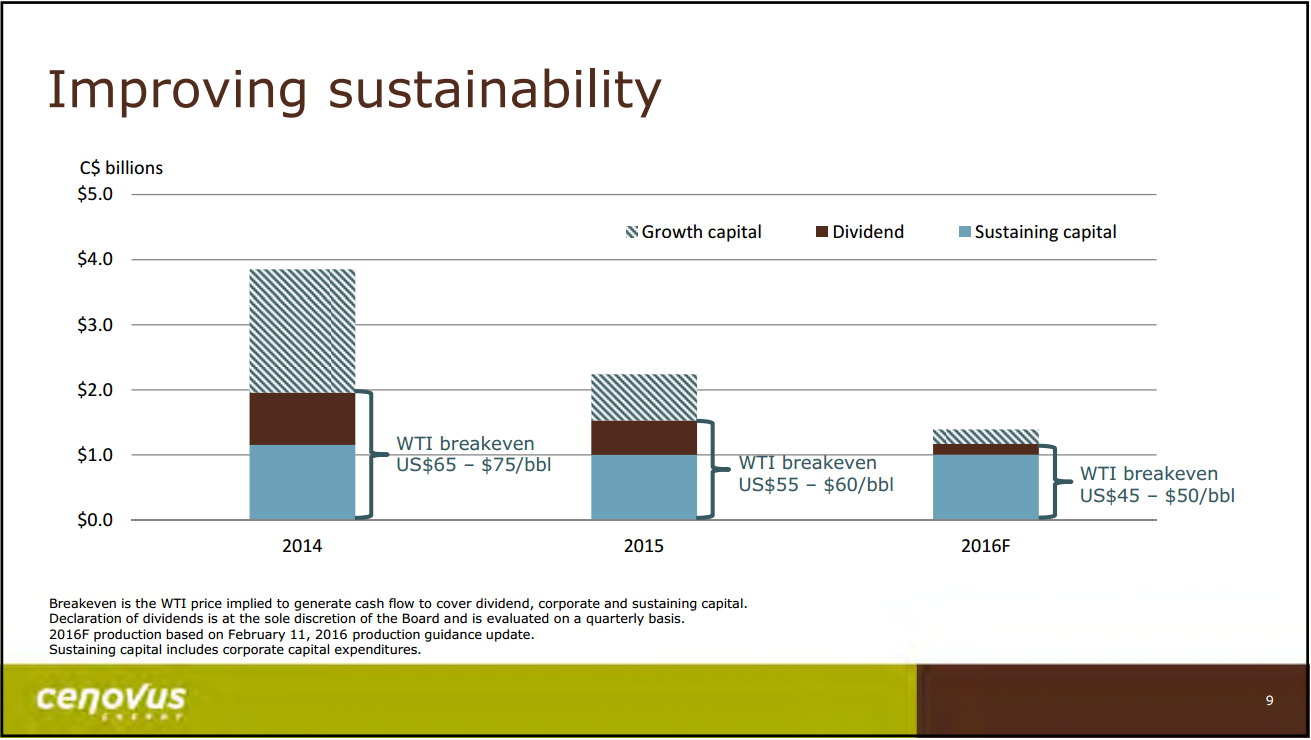Select the 2015 dividend brown bar segment
The width and height of the screenshot is (1311, 740).
[x=644, y=438]
